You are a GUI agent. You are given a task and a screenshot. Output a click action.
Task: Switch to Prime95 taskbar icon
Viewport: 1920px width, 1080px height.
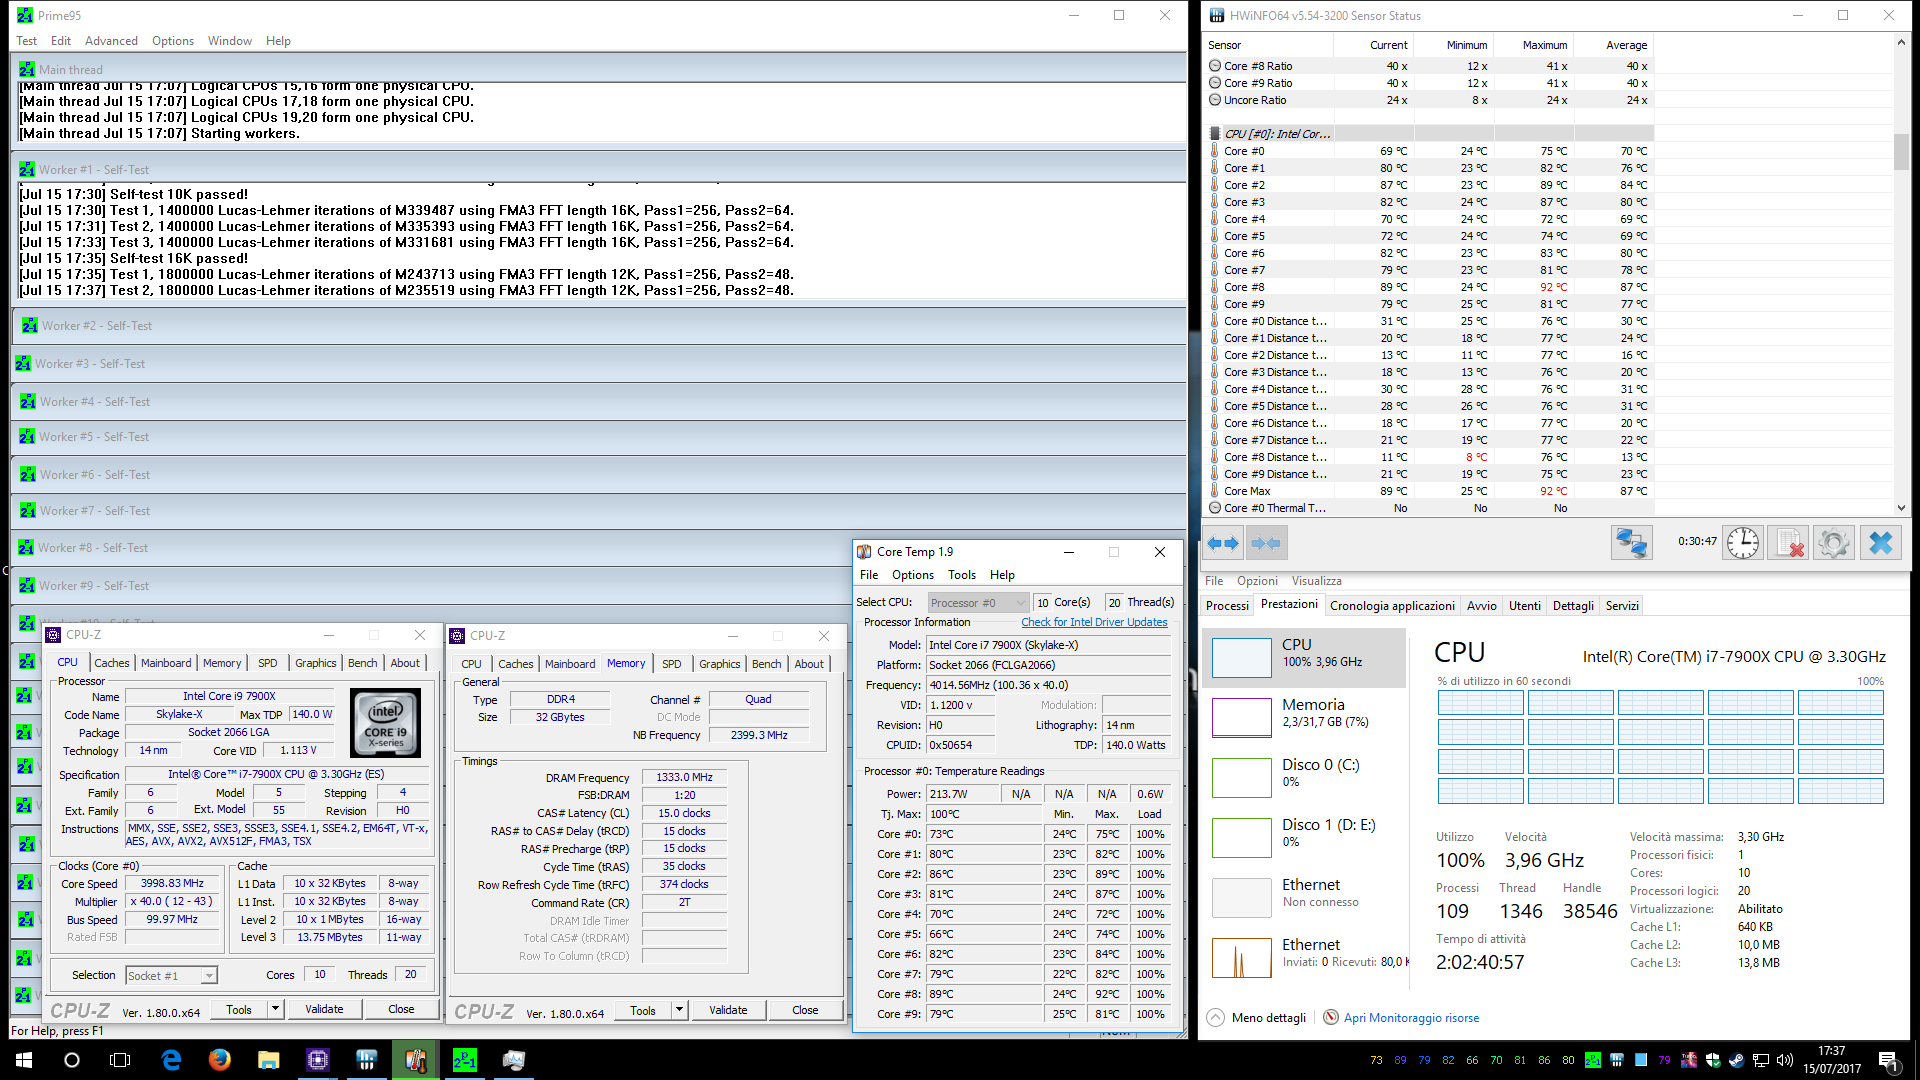[x=465, y=1060]
